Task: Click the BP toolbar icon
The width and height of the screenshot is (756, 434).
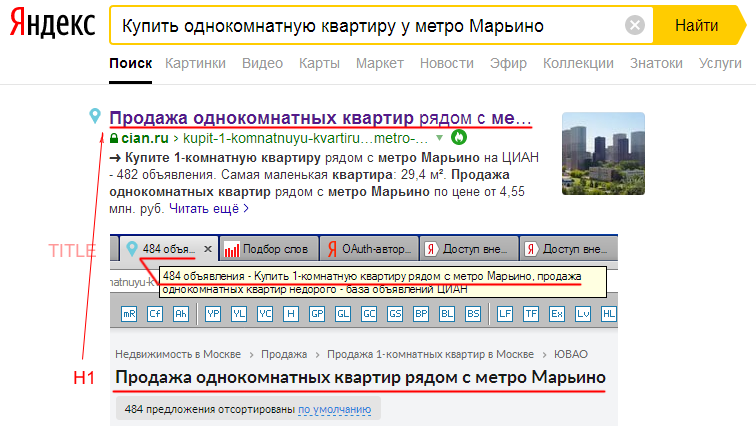Action: click(x=421, y=314)
